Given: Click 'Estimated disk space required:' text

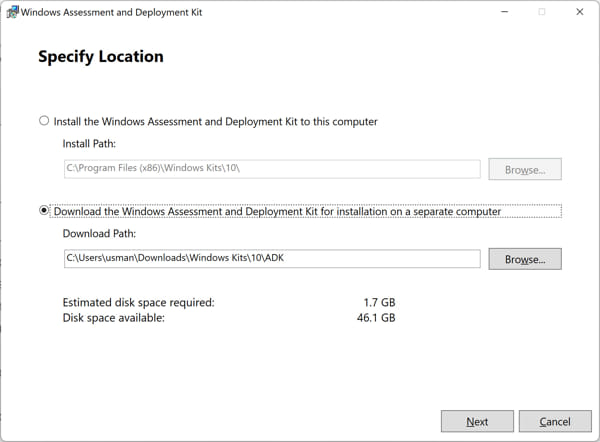Looking at the screenshot, I should [139, 302].
